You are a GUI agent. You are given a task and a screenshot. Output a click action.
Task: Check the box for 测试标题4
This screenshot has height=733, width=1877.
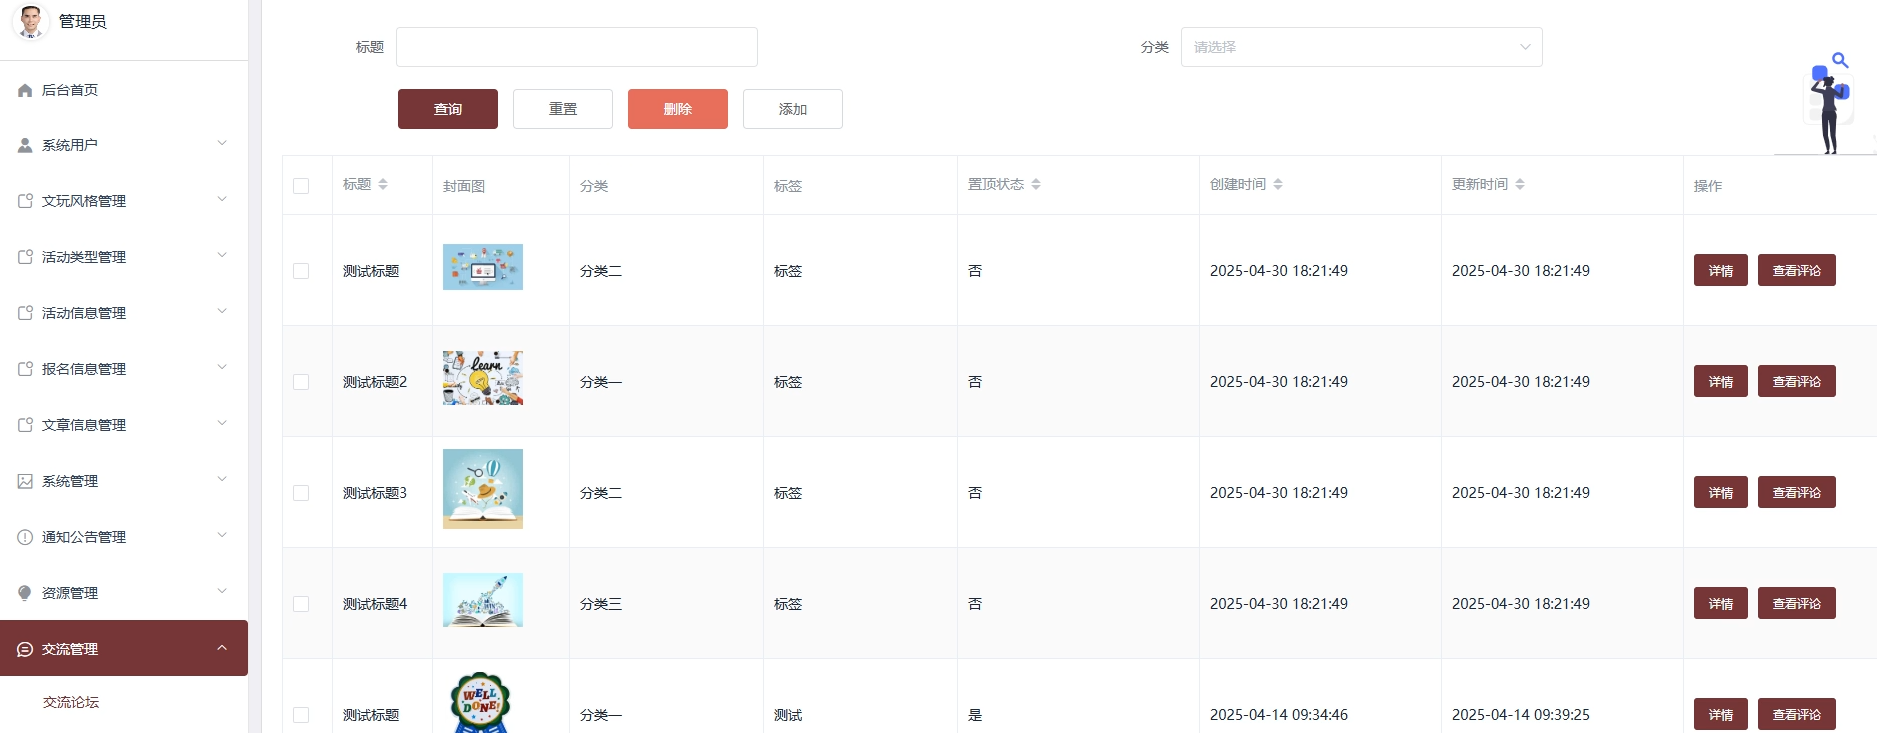[x=301, y=604]
